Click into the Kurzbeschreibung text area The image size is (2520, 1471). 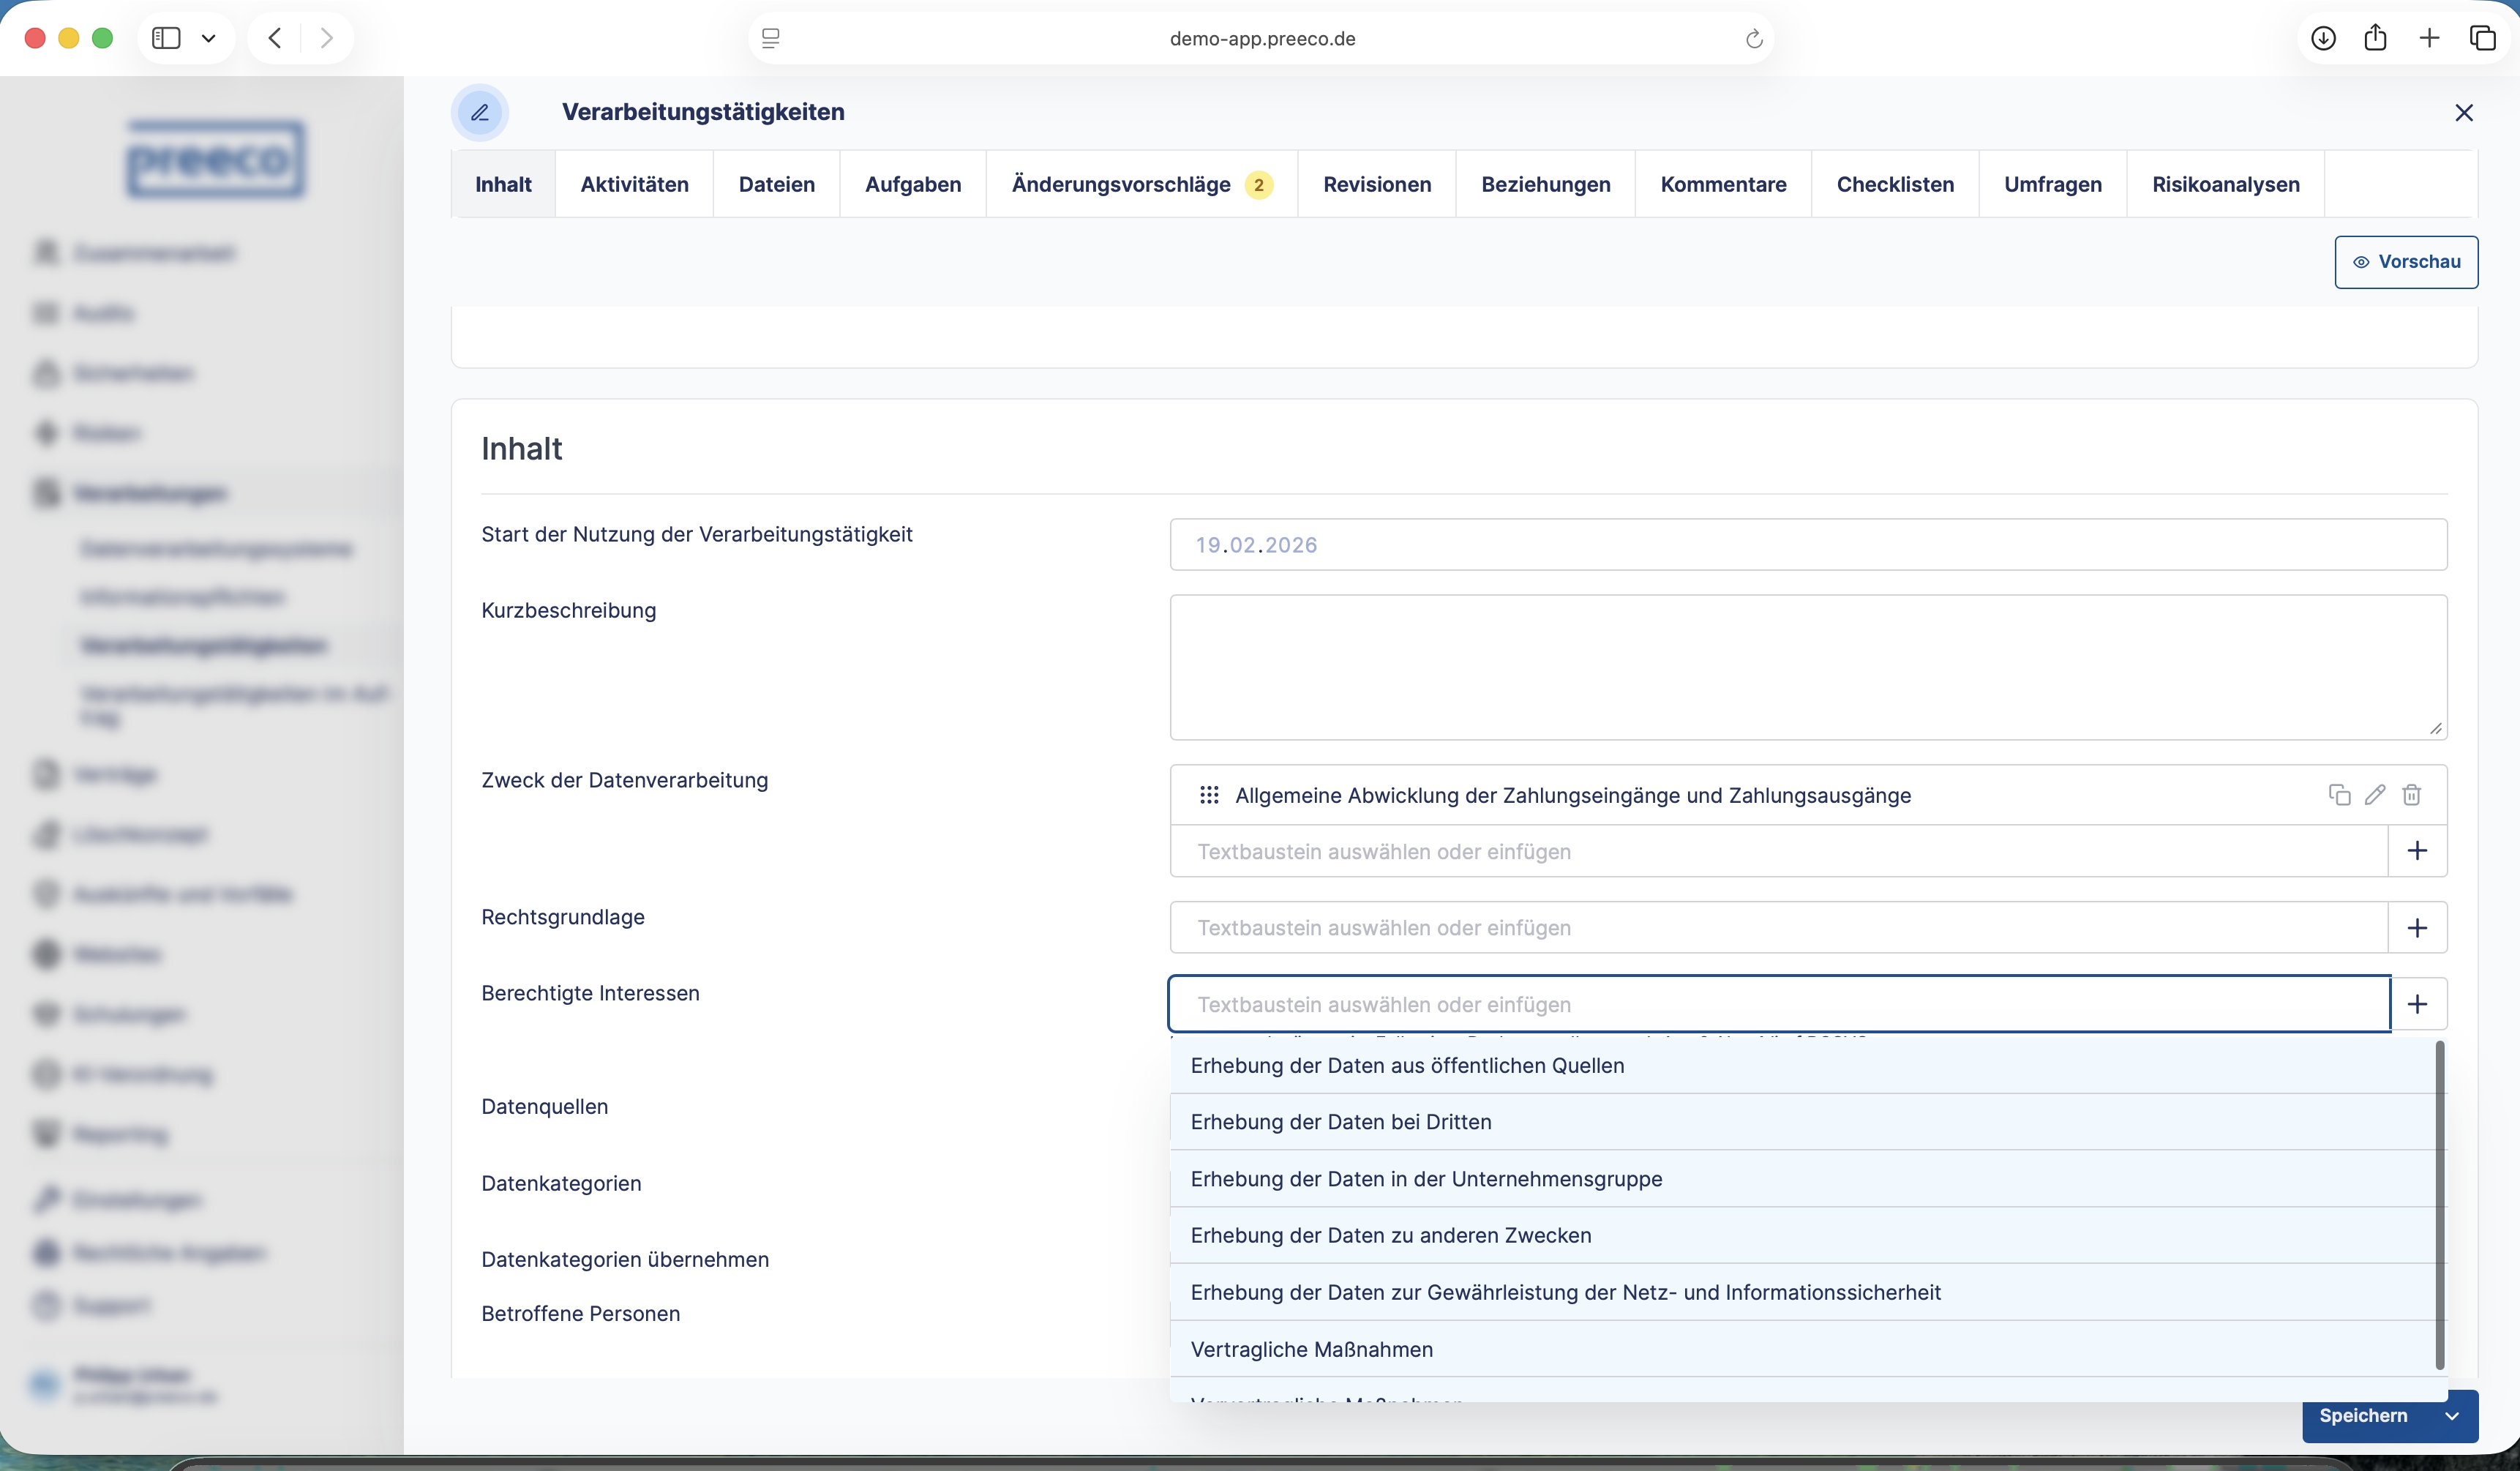pyautogui.click(x=1807, y=667)
